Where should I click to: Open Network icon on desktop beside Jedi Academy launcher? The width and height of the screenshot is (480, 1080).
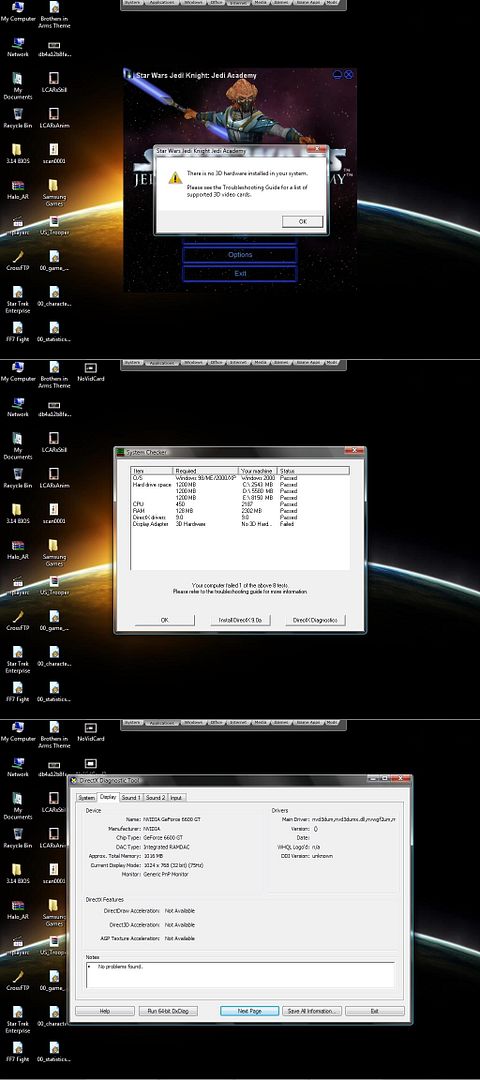click(x=18, y=47)
